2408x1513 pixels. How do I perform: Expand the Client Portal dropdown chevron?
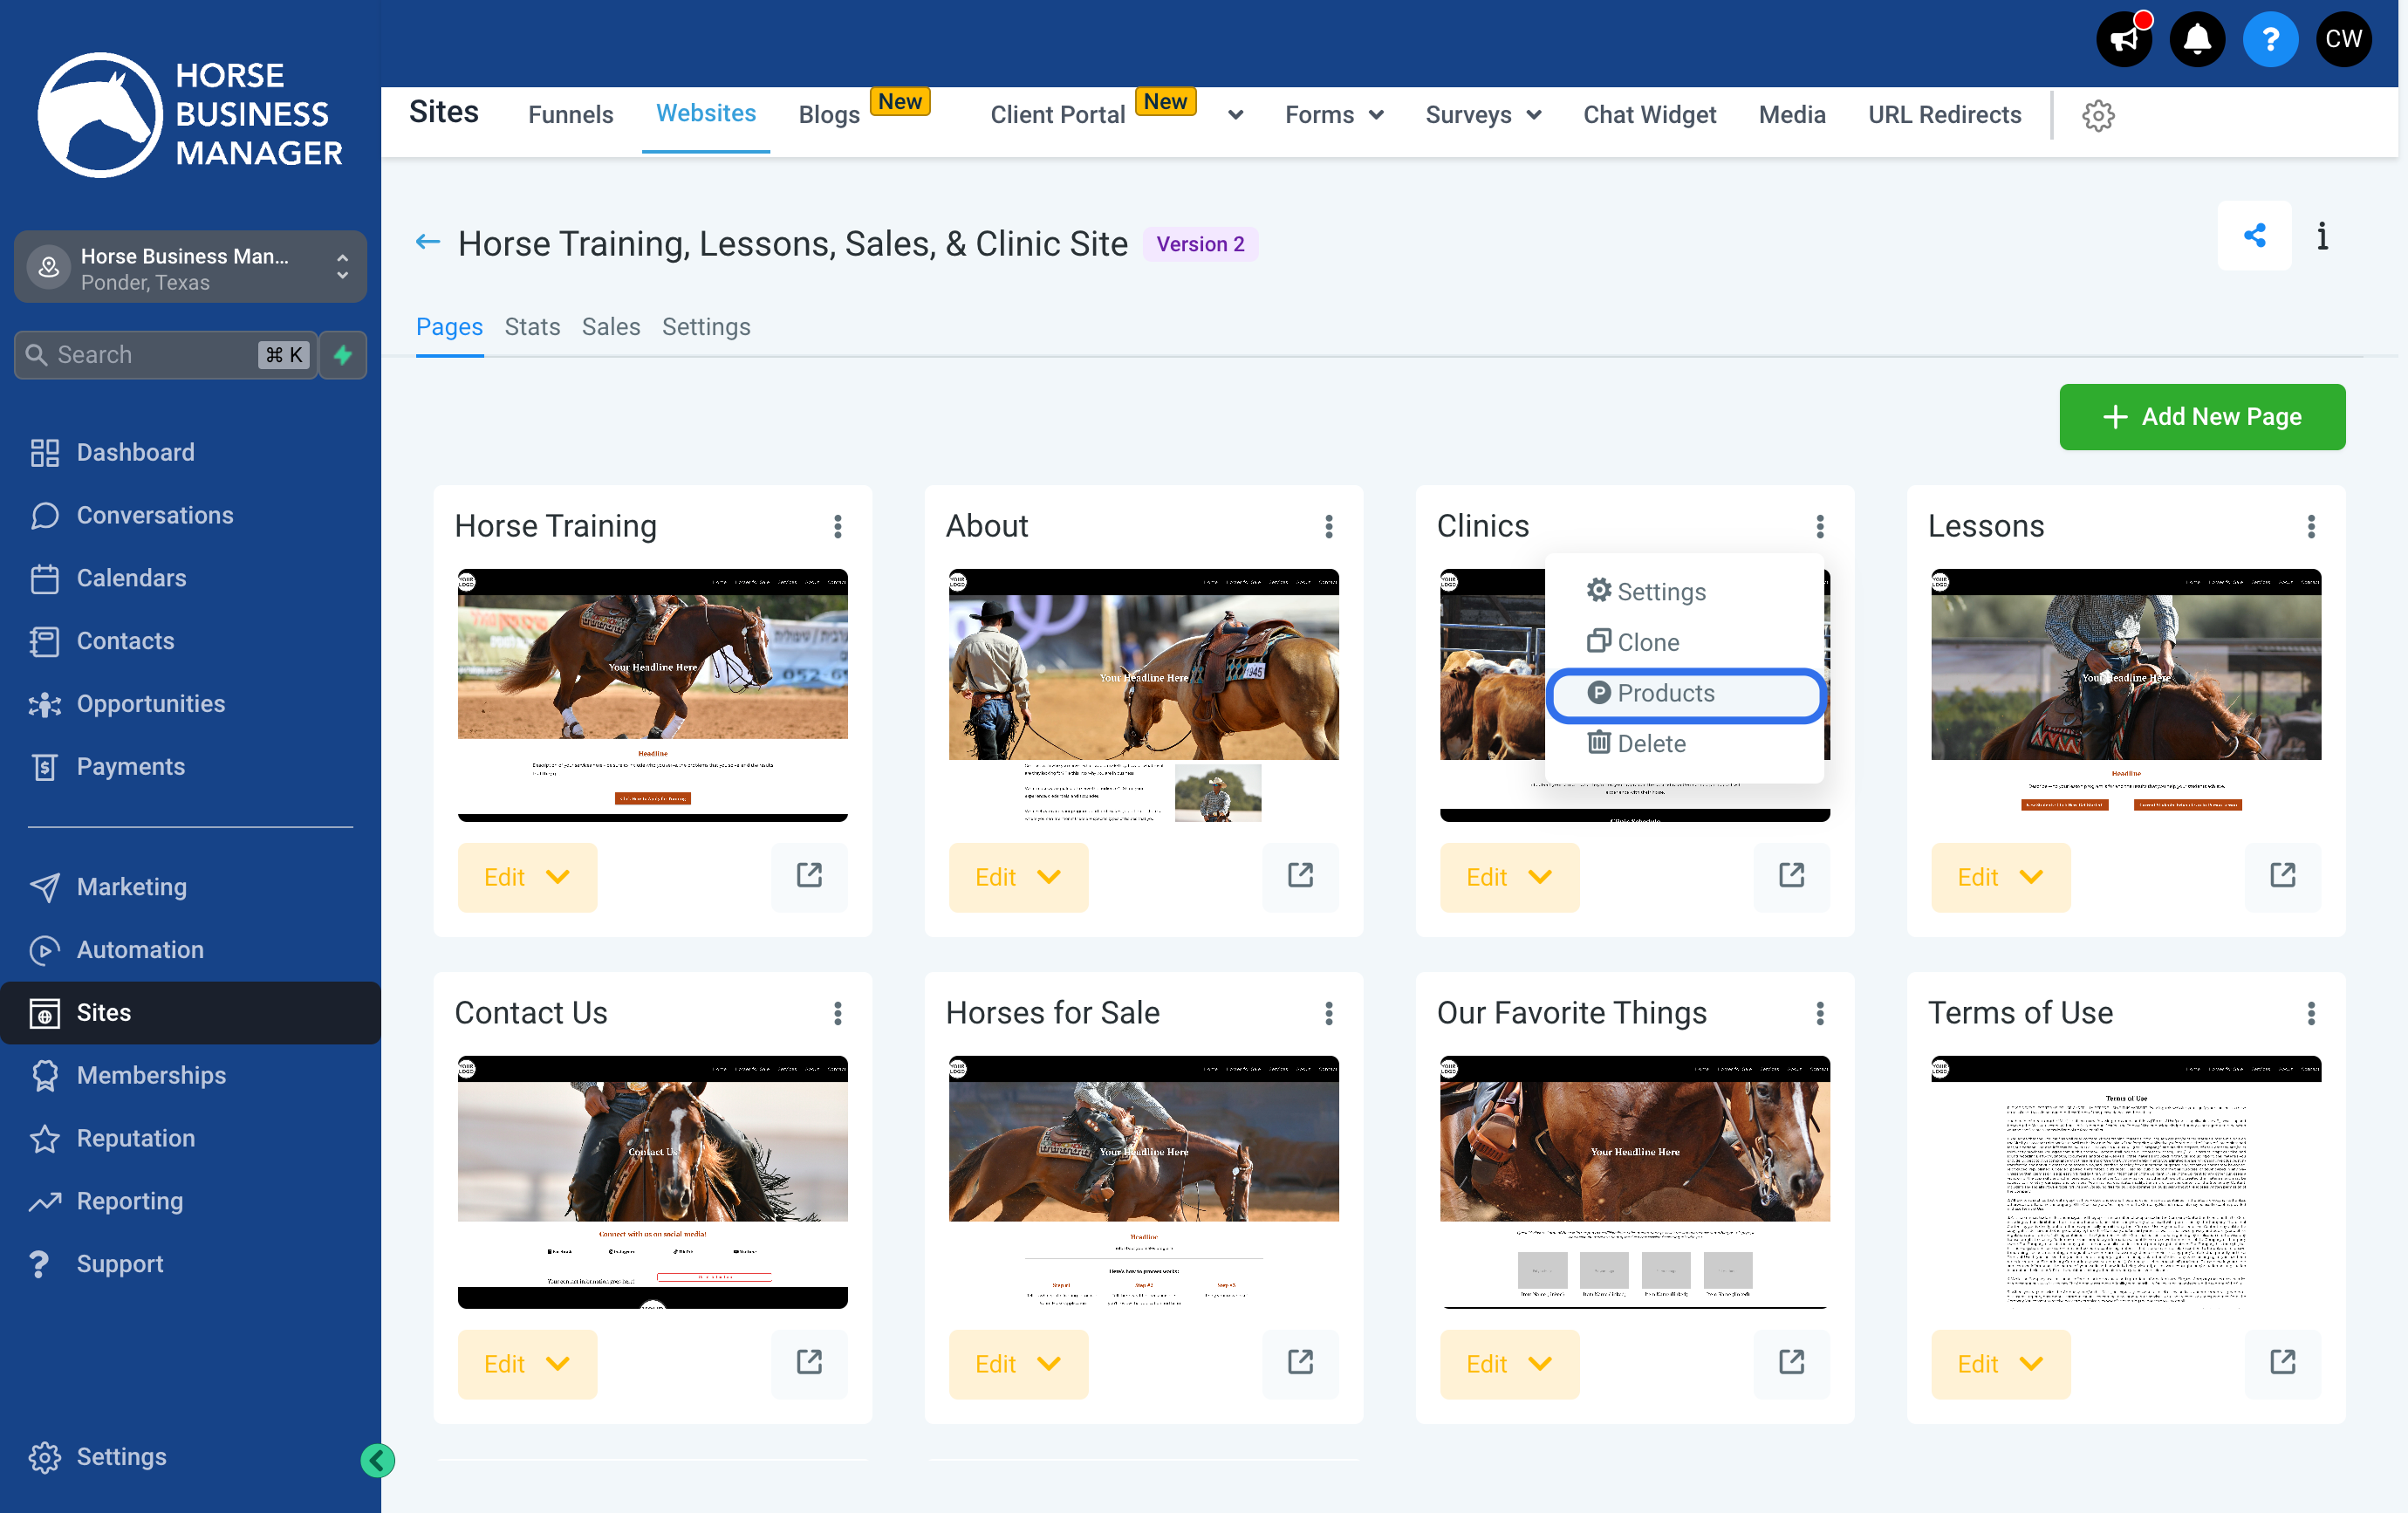[1236, 115]
